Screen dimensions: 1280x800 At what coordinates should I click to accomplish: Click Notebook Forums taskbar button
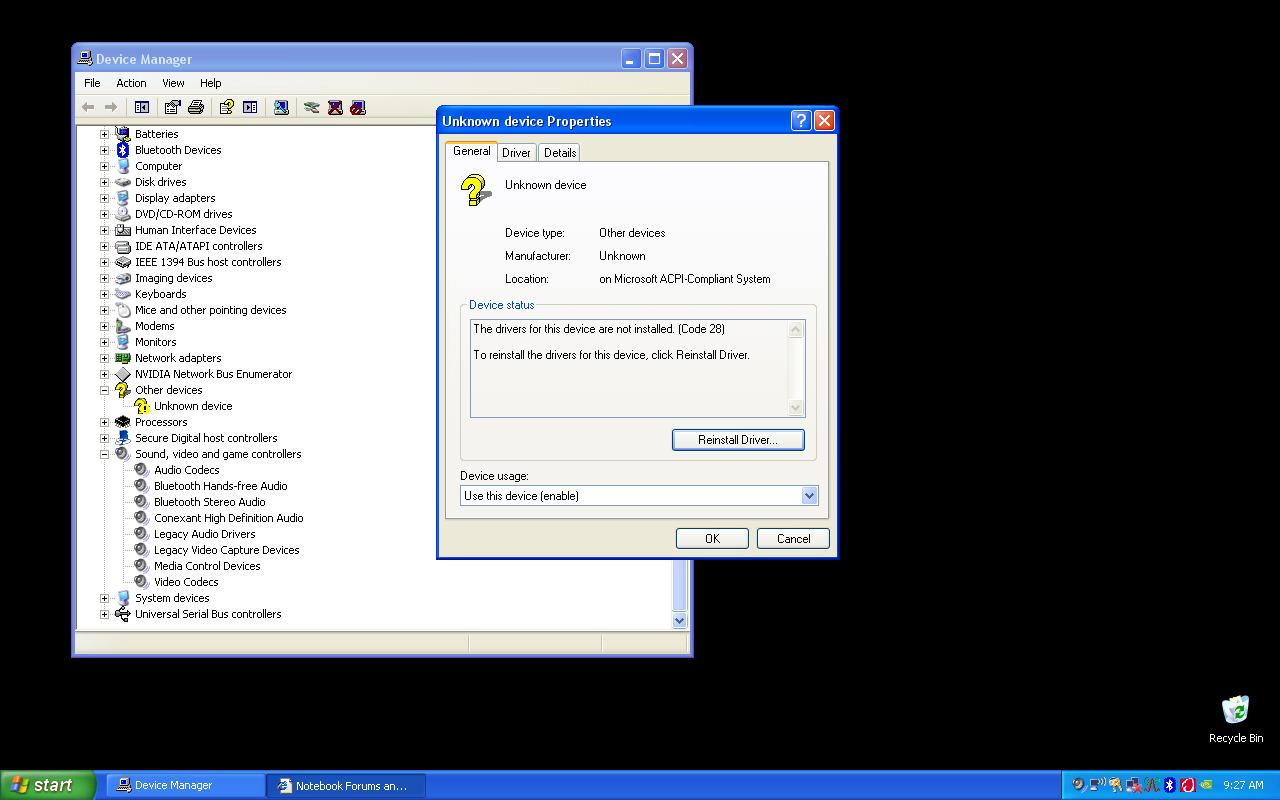[347, 786]
